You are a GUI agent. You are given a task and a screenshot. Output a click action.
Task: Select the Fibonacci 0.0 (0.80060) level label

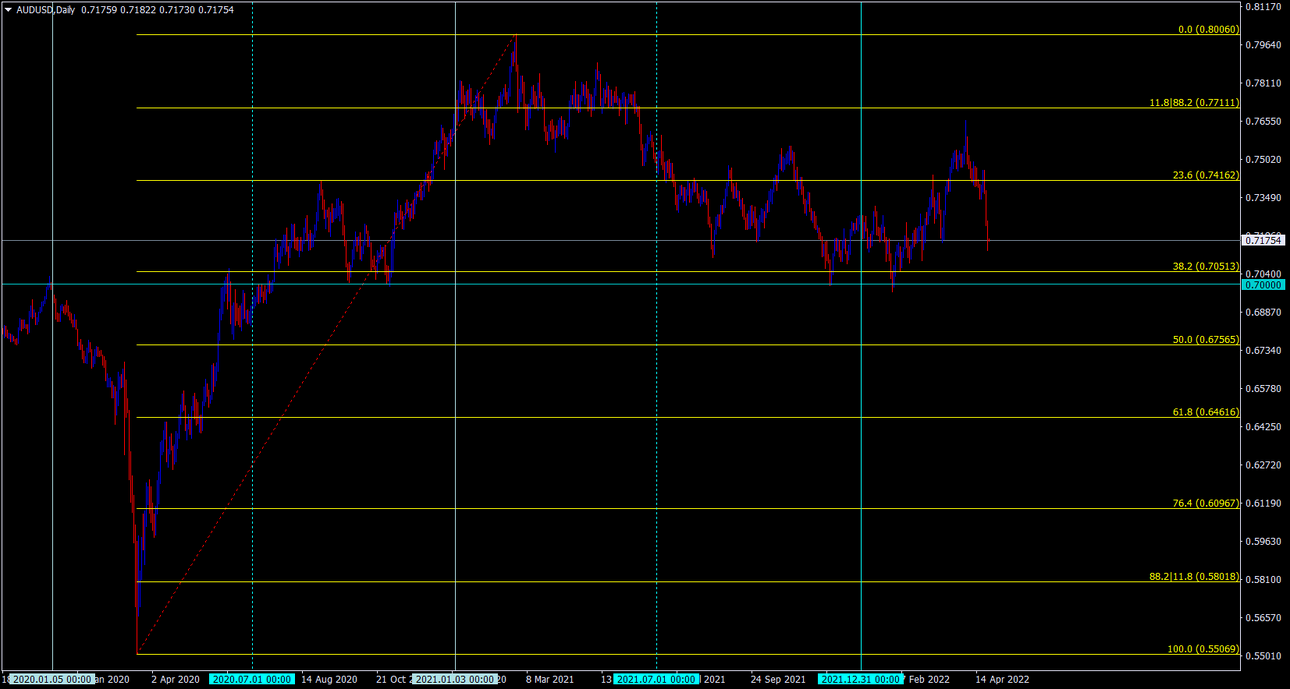pyautogui.click(x=1209, y=30)
